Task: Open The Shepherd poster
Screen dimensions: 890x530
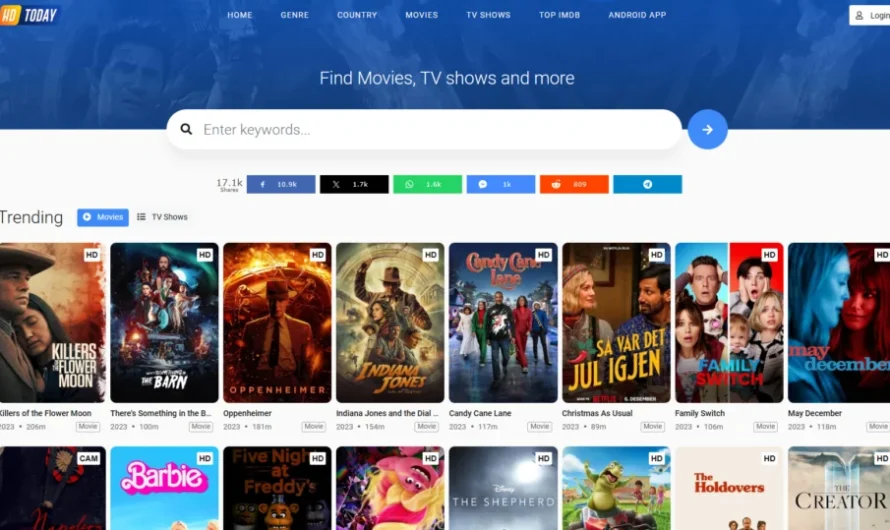Action: pyautogui.click(x=503, y=489)
